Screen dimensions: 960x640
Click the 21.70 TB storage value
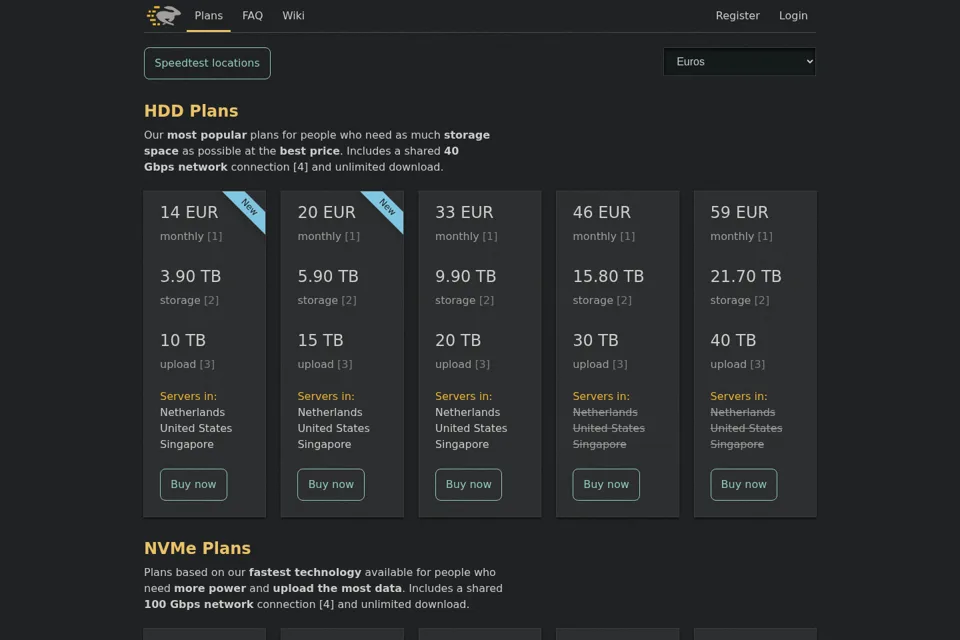746,276
